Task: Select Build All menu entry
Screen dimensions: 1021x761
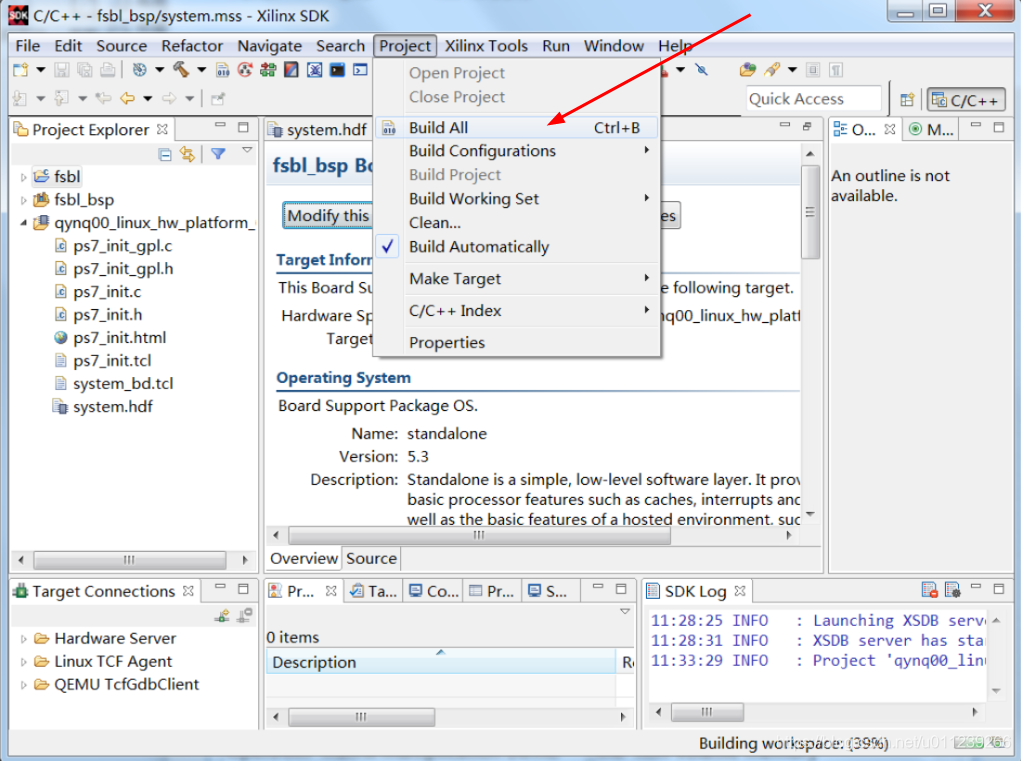Action: click(517, 128)
